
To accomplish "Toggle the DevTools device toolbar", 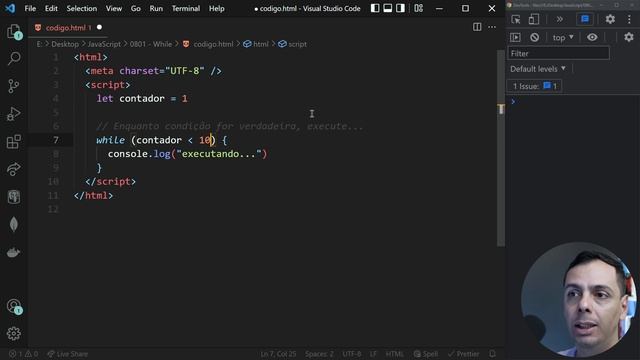I will (533, 19).
